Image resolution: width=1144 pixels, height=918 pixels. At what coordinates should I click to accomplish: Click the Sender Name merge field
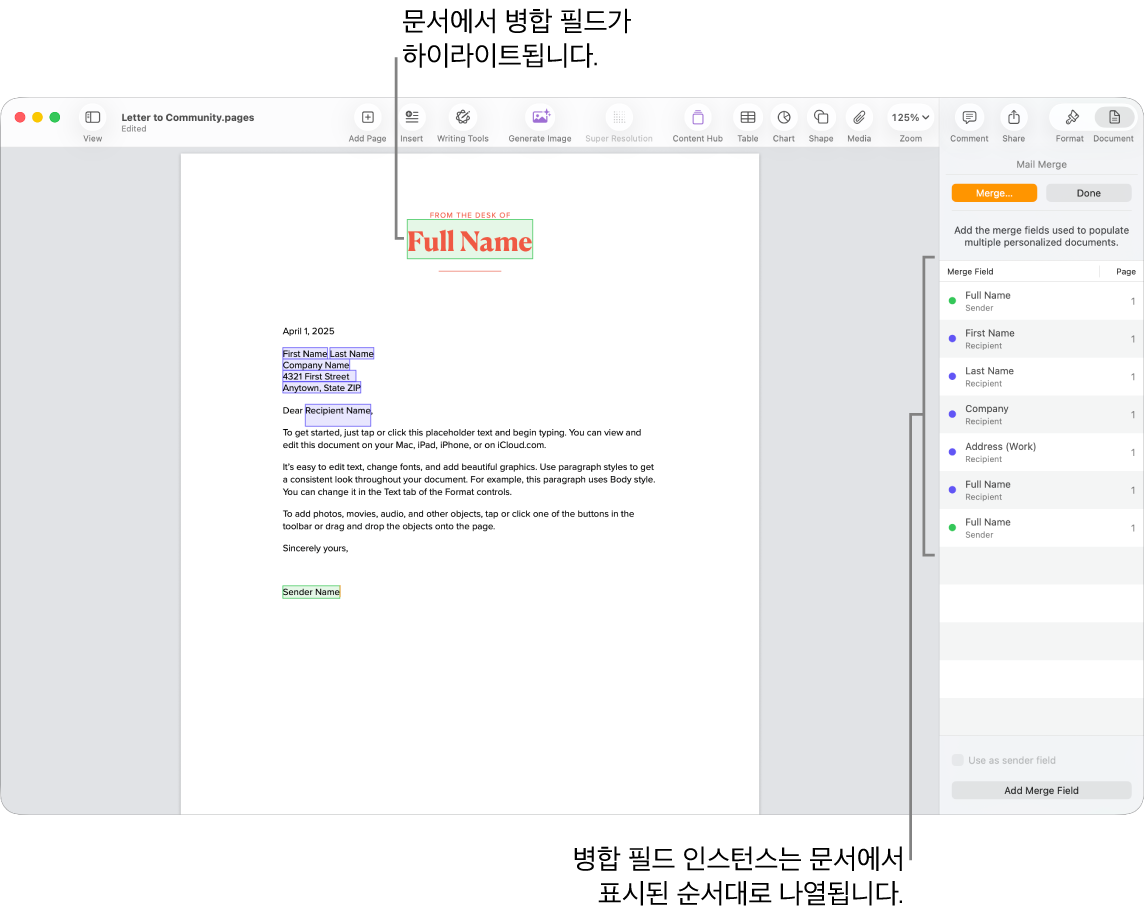tap(312, 592)
